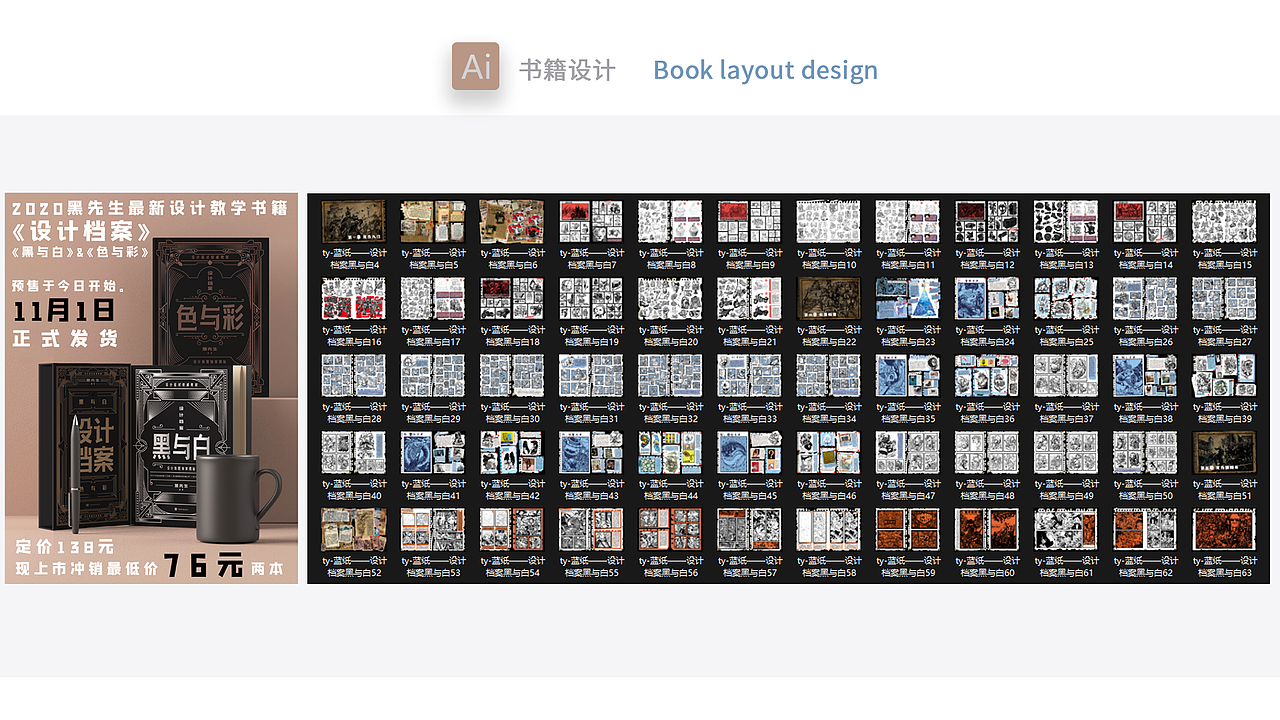Select thumbnail 设计档案黑与白59

[908, 529]
